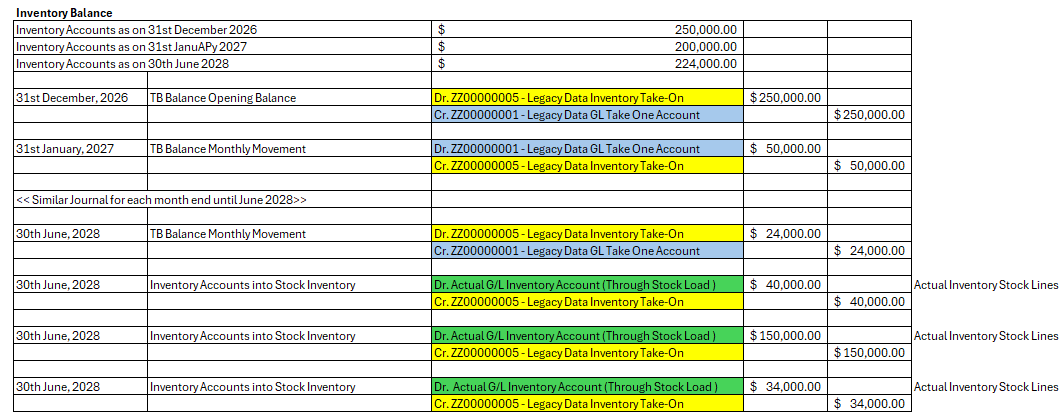Select the debit $ 50,000.00 cell beside blue row

point(785,149)
